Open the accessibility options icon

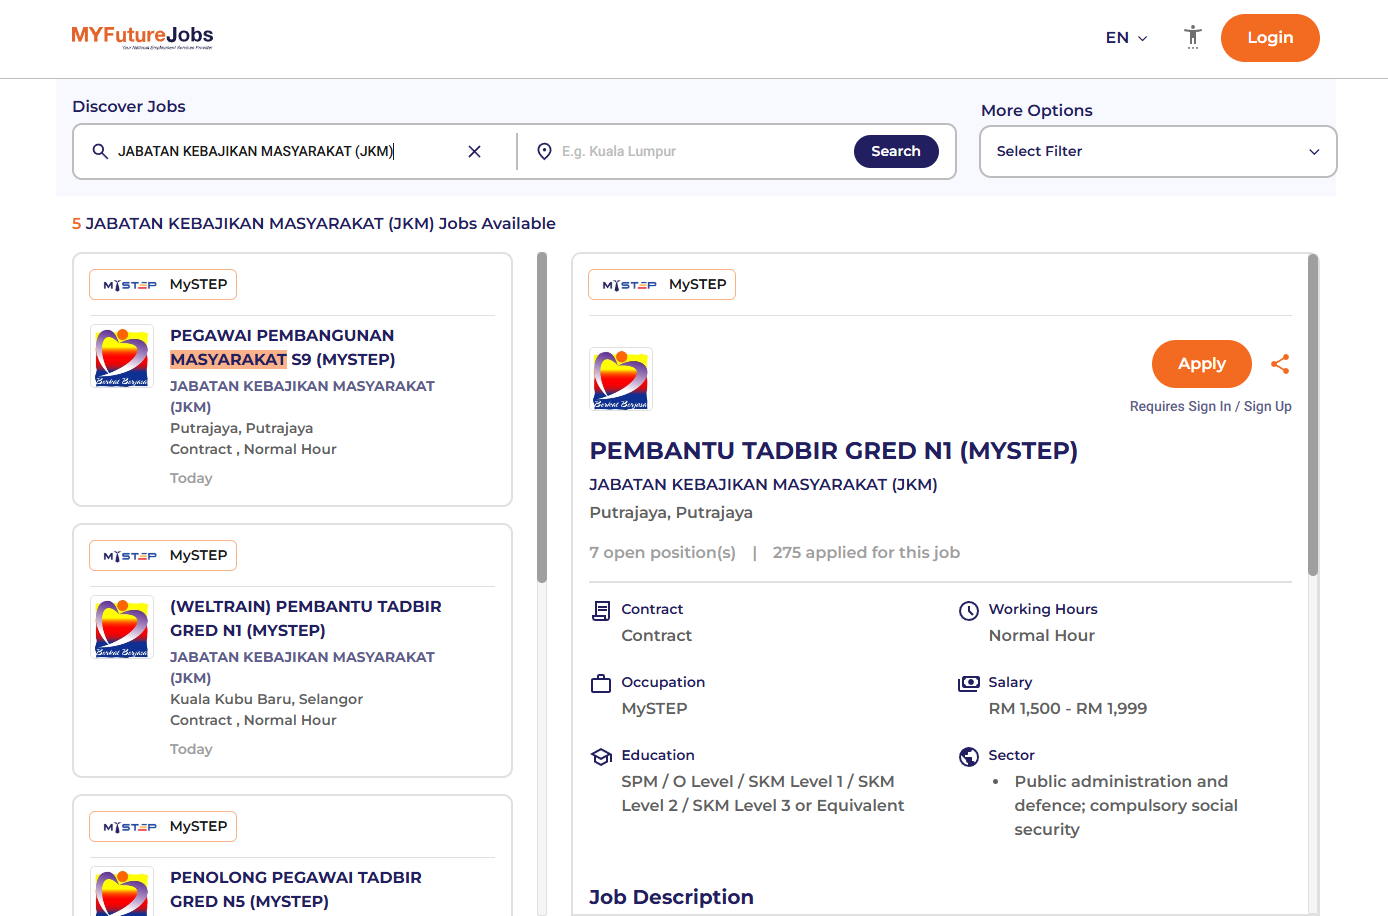(1192, 37)
